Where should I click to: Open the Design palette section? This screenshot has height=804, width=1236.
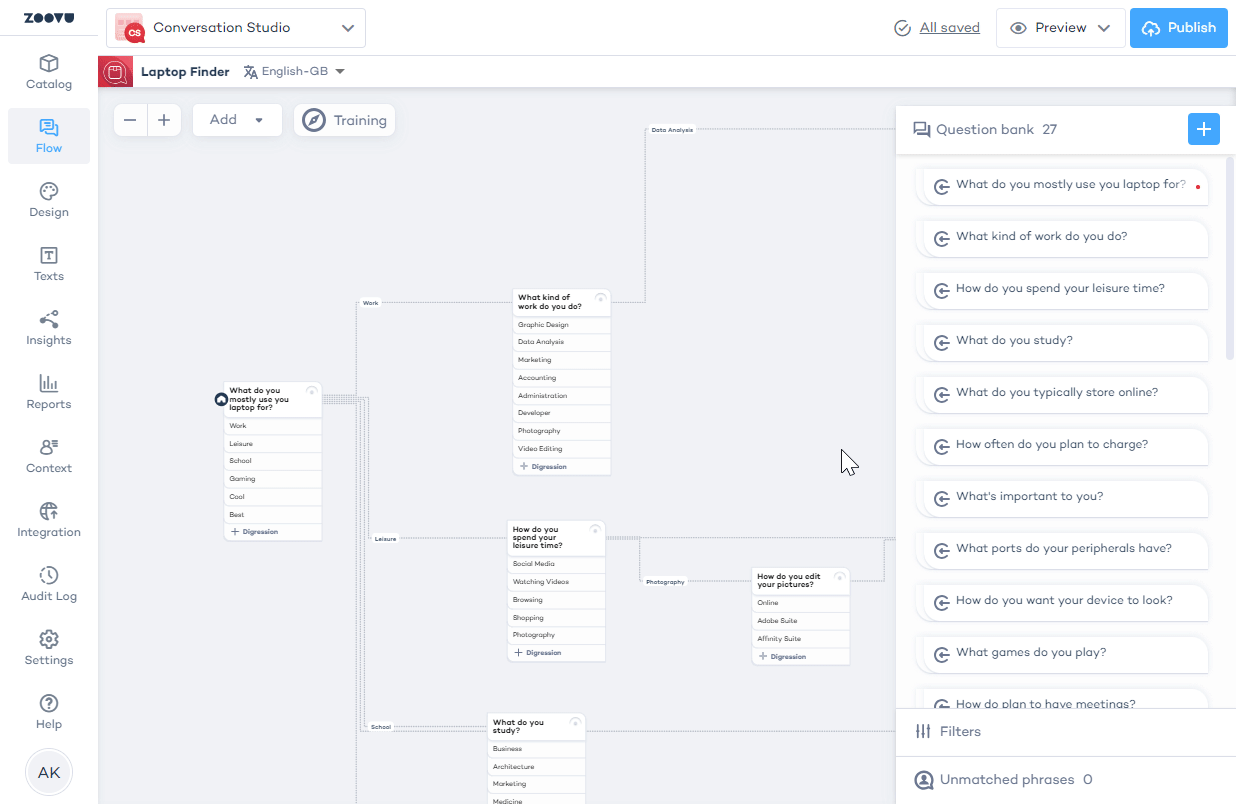(x=49, y=200)
